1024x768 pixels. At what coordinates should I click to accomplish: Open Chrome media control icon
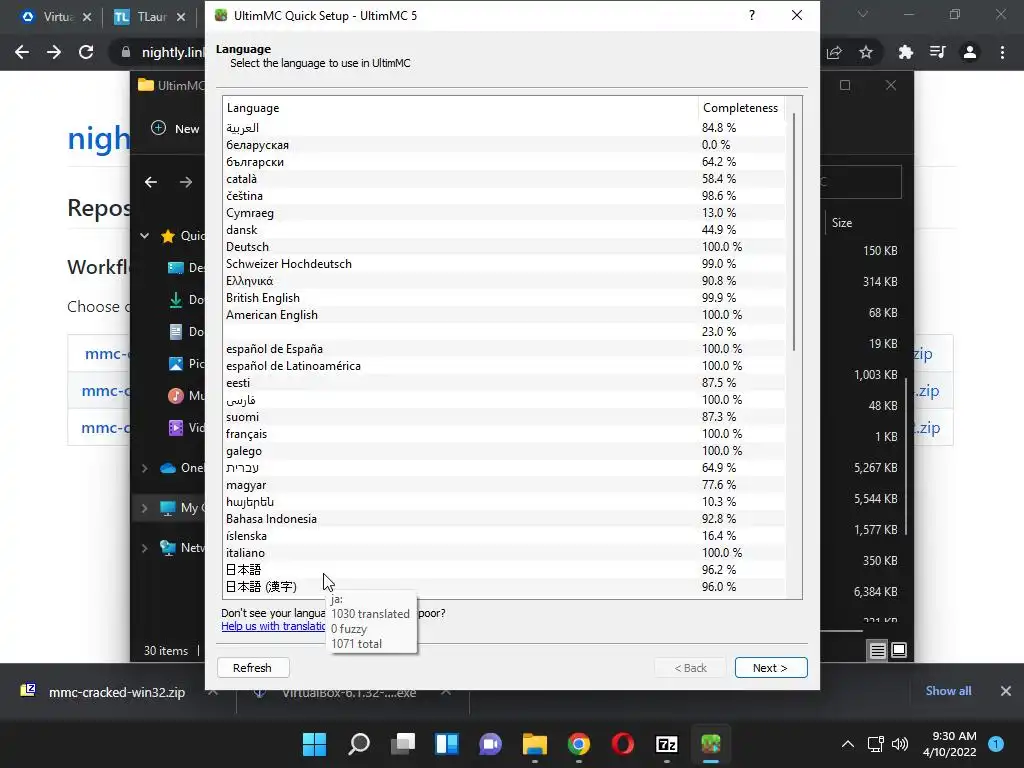[x=938, y=52]
